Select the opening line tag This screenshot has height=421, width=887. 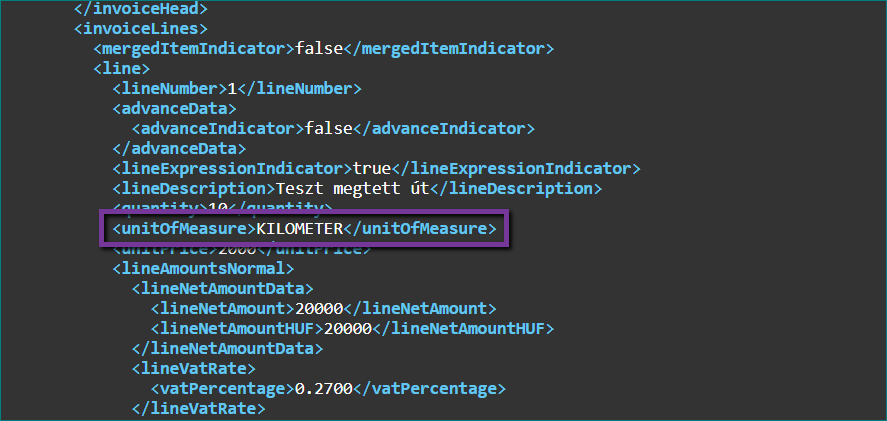(x=122, y=68)
